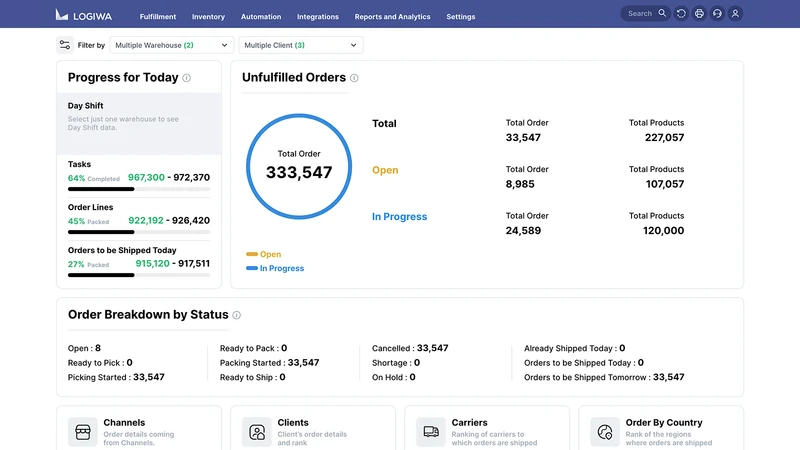
Task: Click the Shortage status entry
Action: click(396, 363)
